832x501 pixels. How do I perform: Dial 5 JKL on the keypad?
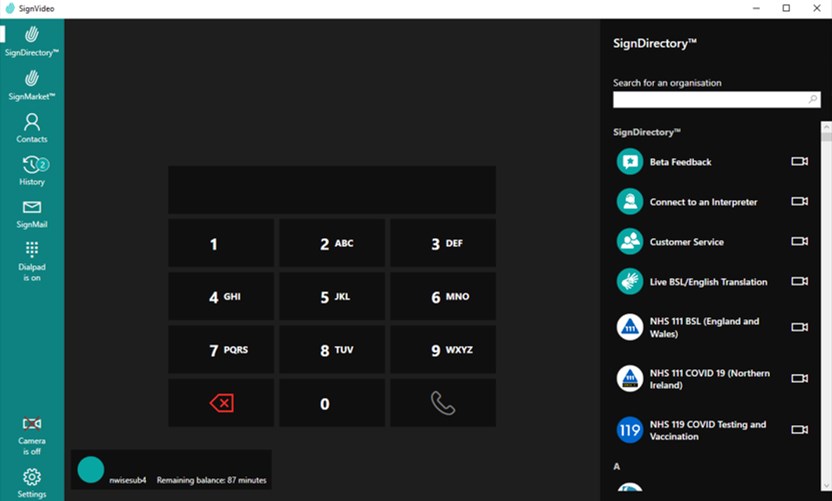pyautogui.click(x=332, y=296)
